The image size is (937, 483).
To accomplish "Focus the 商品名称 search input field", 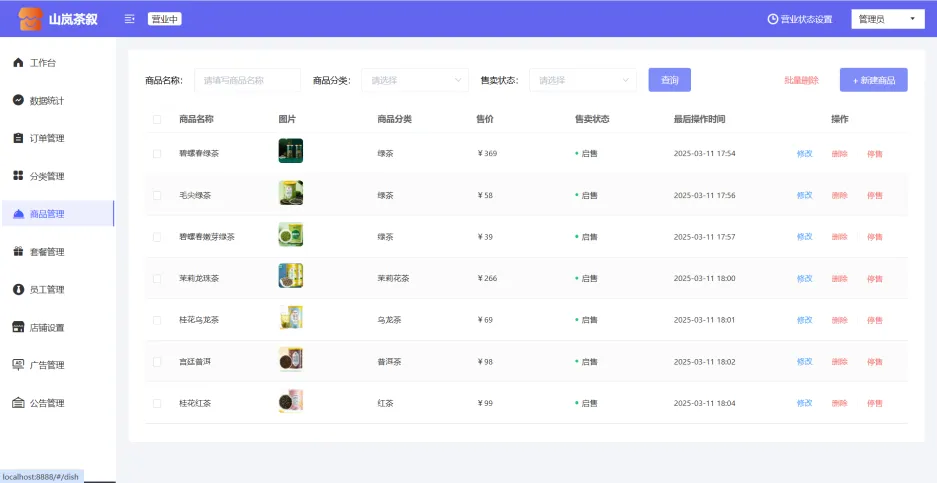I will [247, 80].
